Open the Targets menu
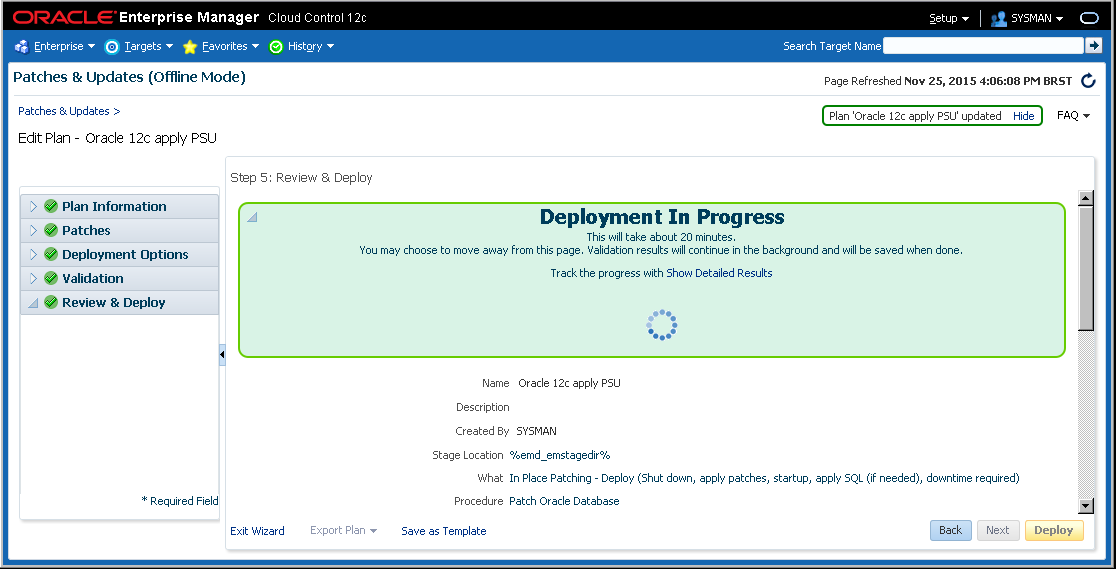 point(149,46)
